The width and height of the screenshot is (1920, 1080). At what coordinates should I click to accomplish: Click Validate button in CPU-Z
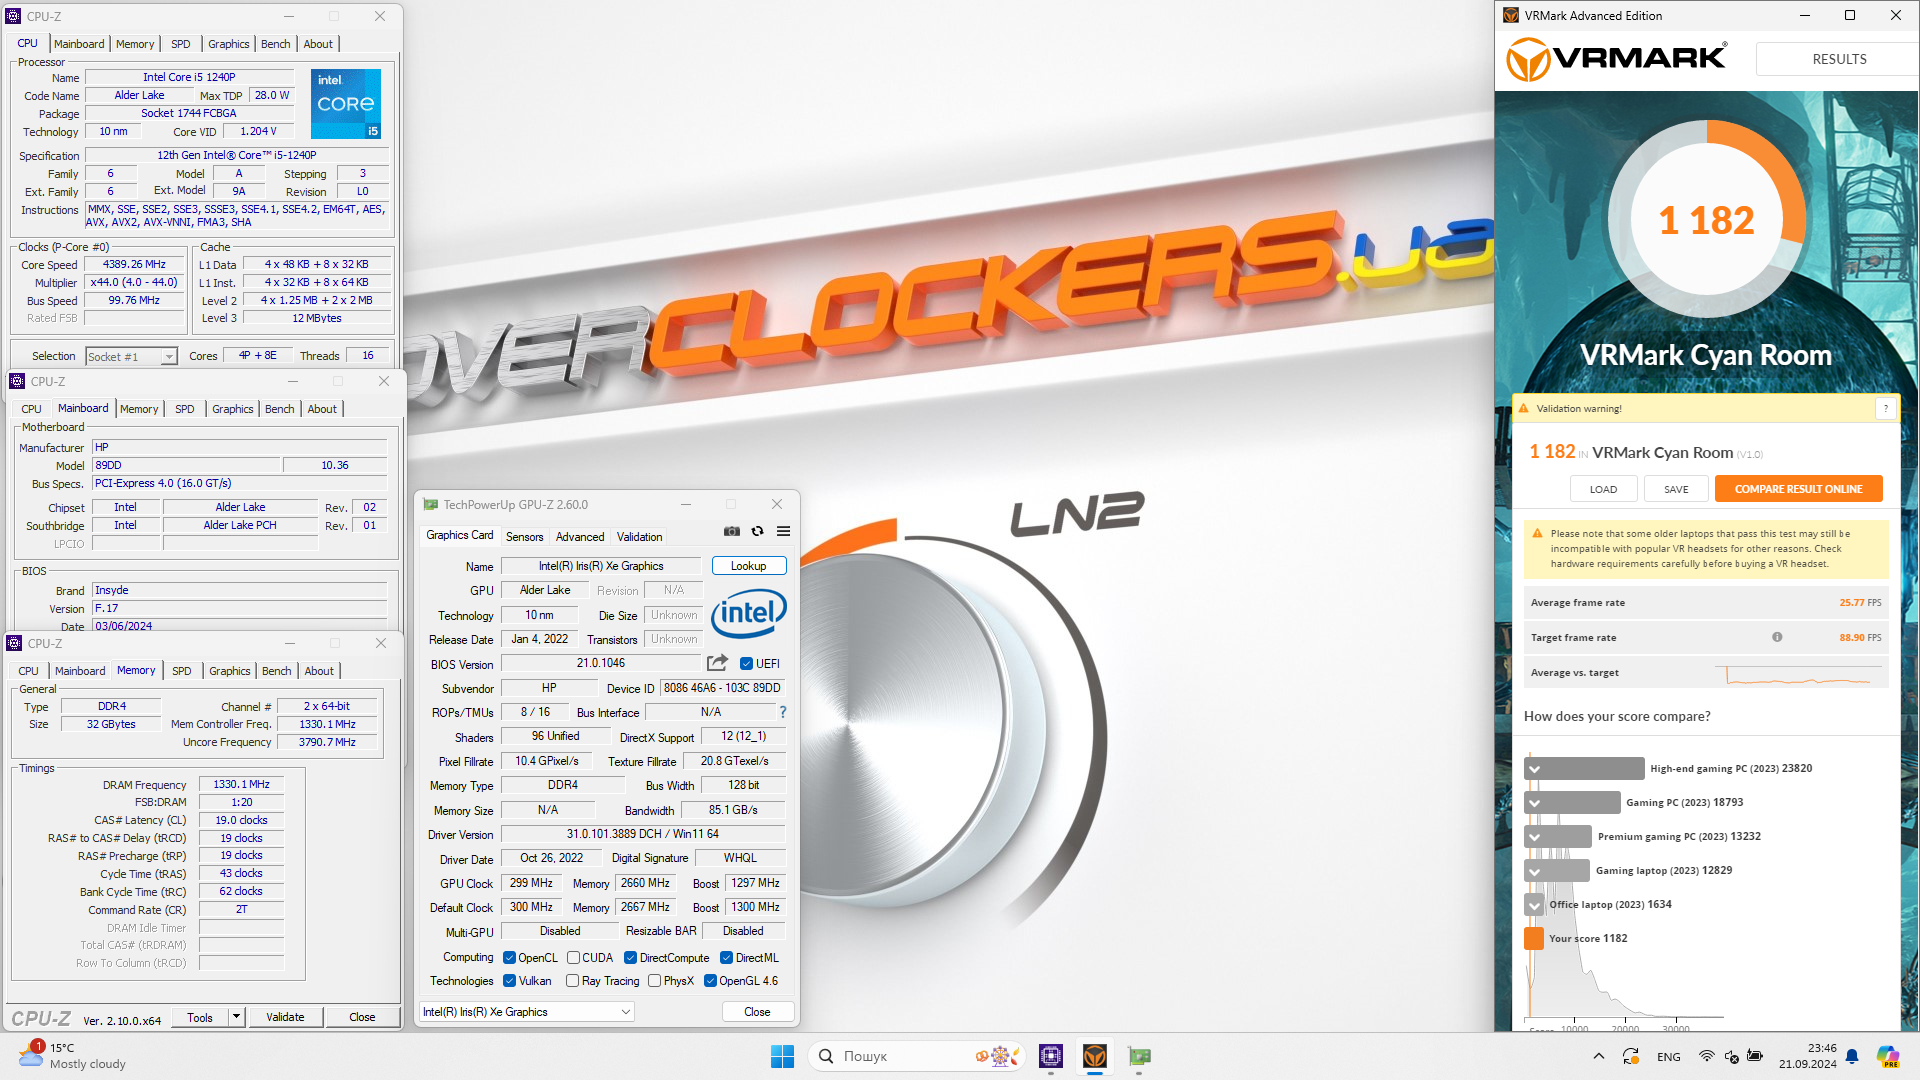point(285,1017)
